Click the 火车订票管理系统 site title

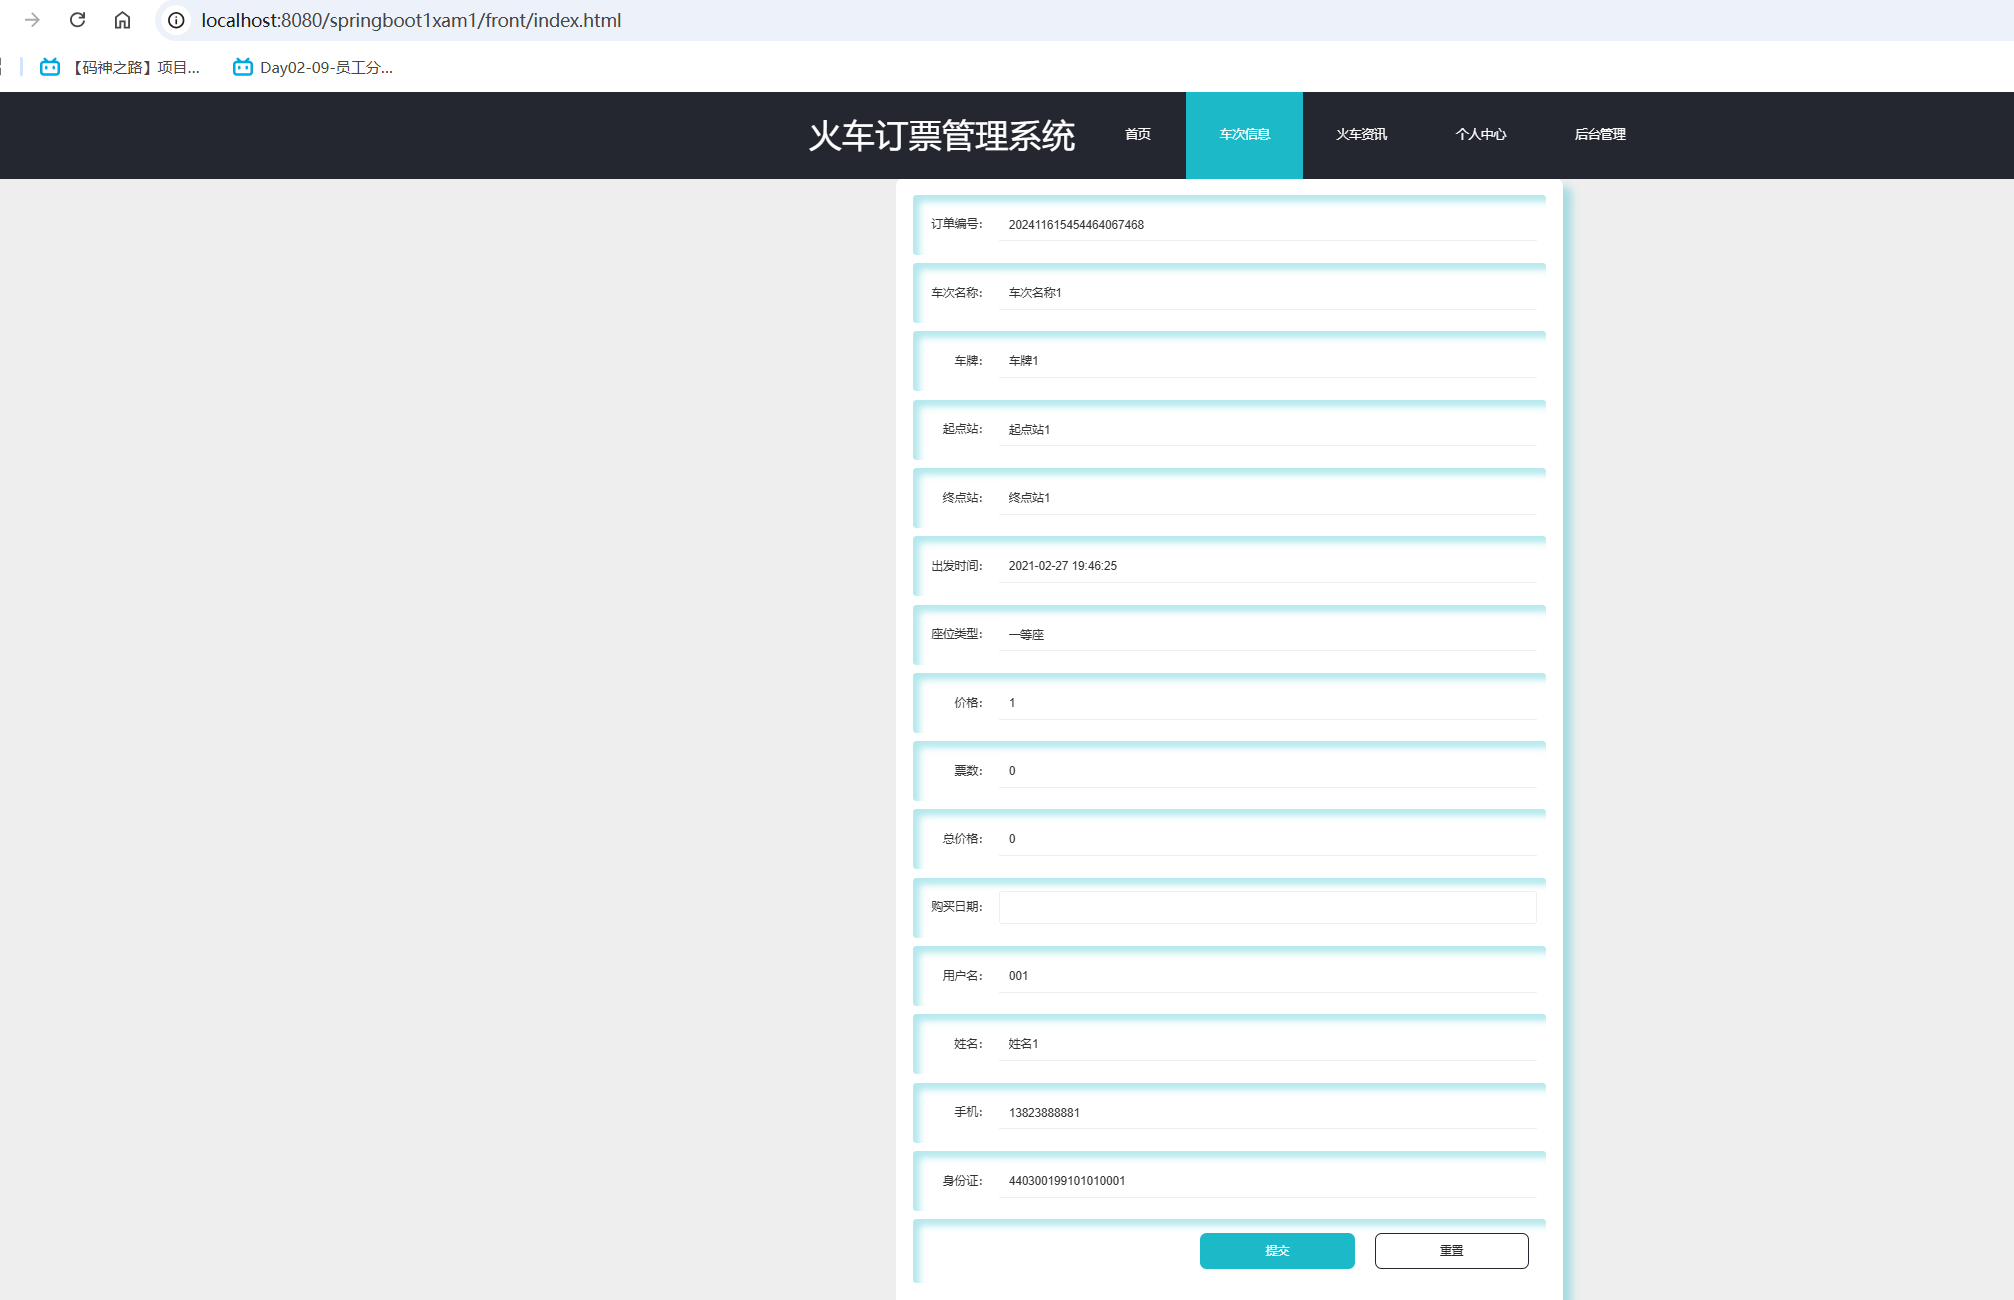(x=941, y=135)
